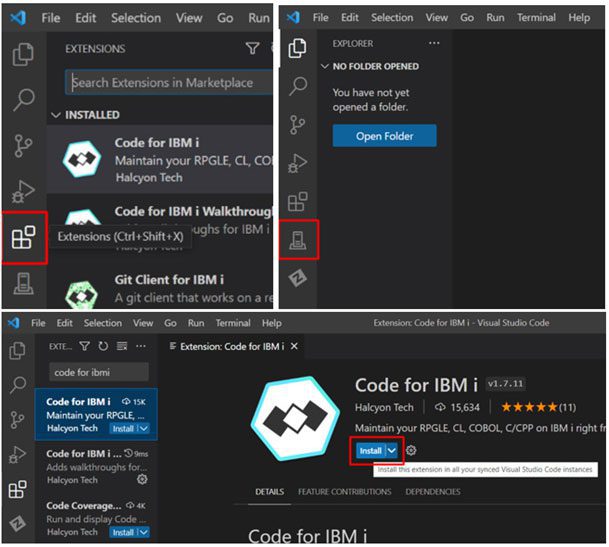
Task: Click filter extensions funnel icon in top-left window
Action: coord(252,48)
